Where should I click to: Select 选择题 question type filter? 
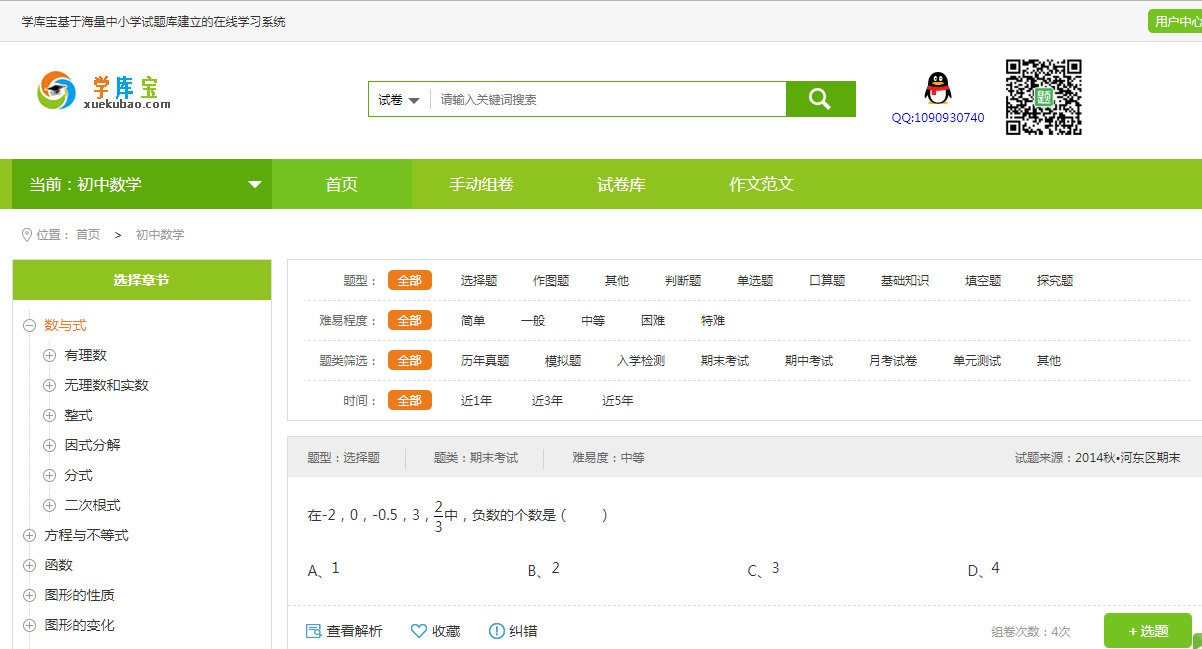point(479,280)
